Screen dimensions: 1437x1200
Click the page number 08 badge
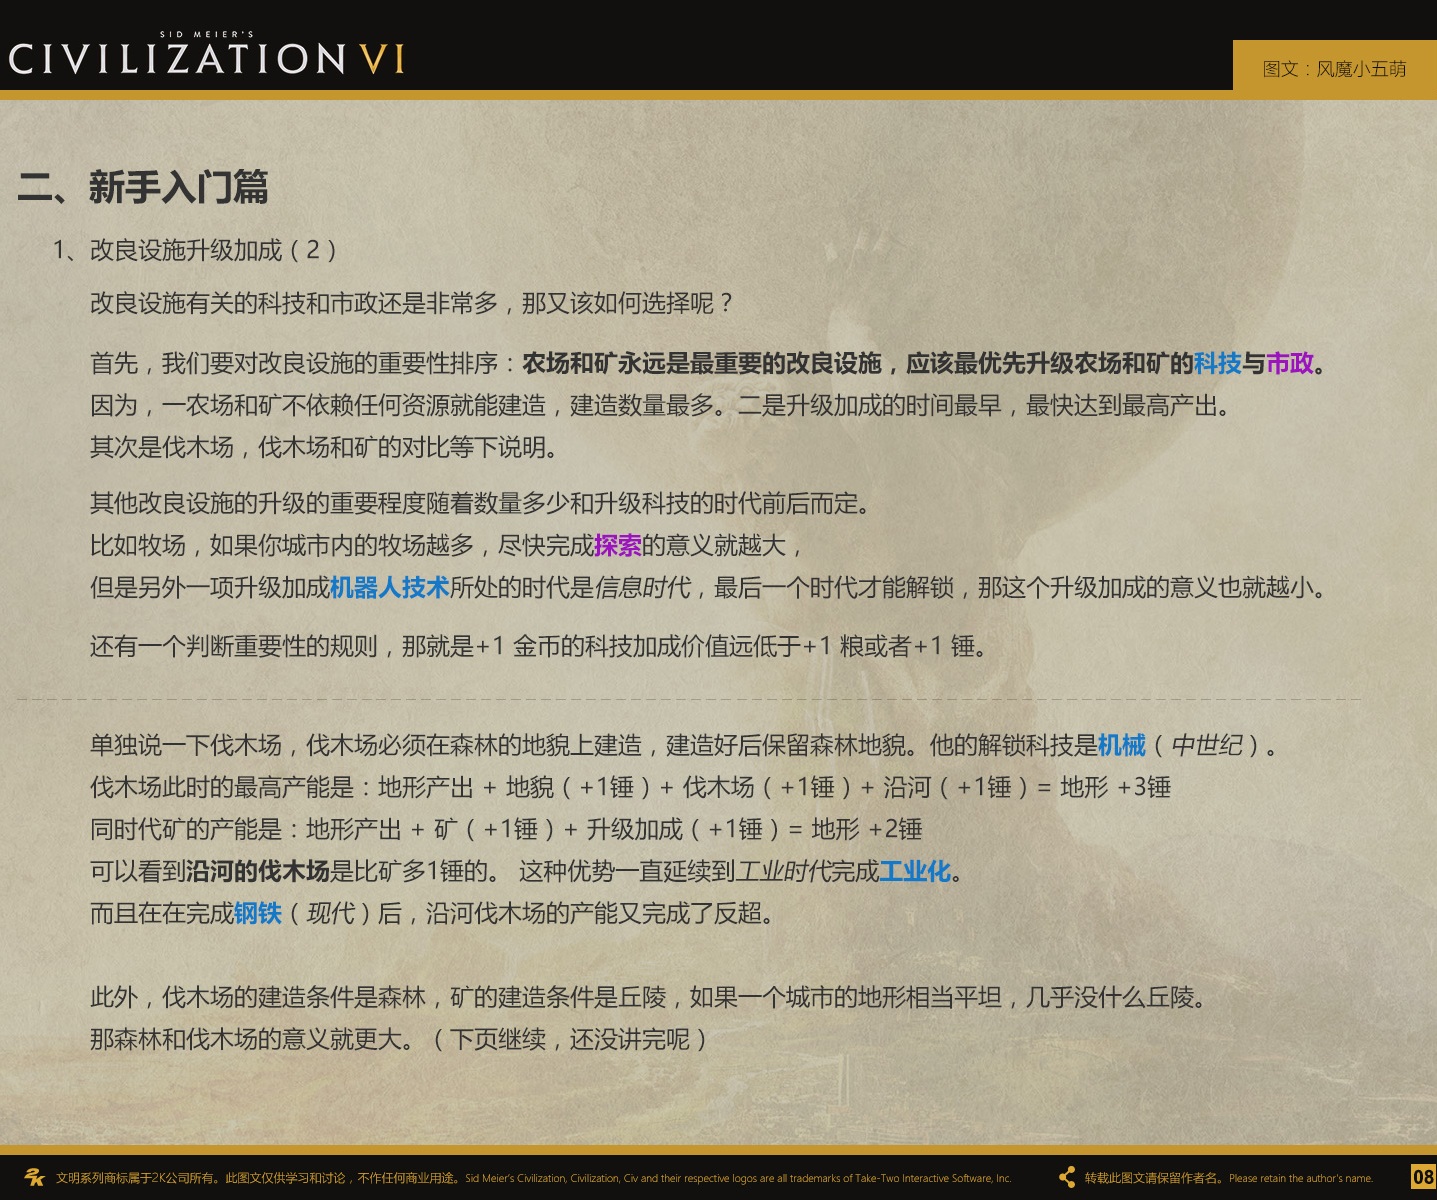1422,1177
